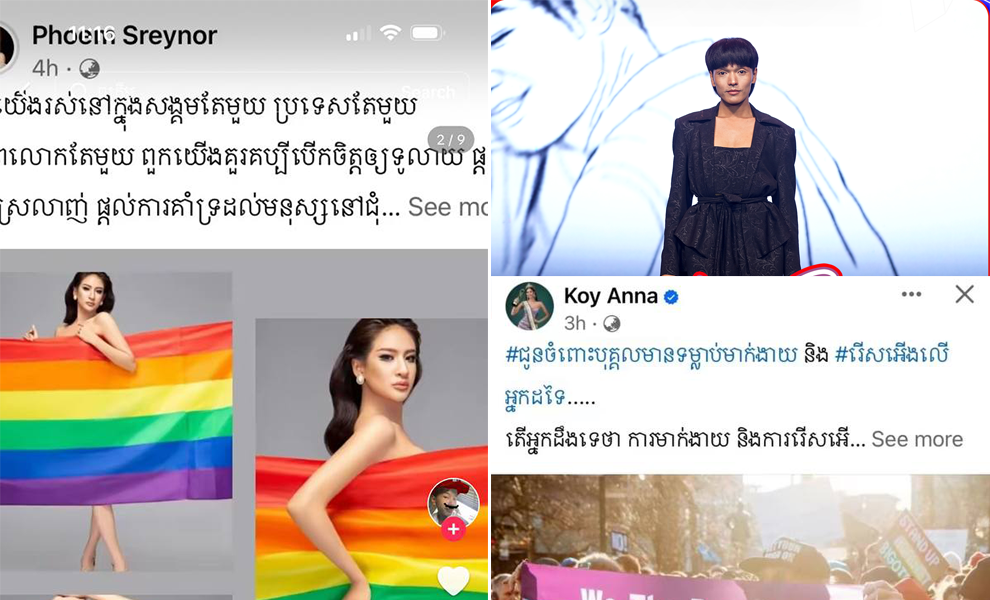Tap the globe privacy icon next to 4h
Viewport: 990px width, 600px height.
[89, 68]
